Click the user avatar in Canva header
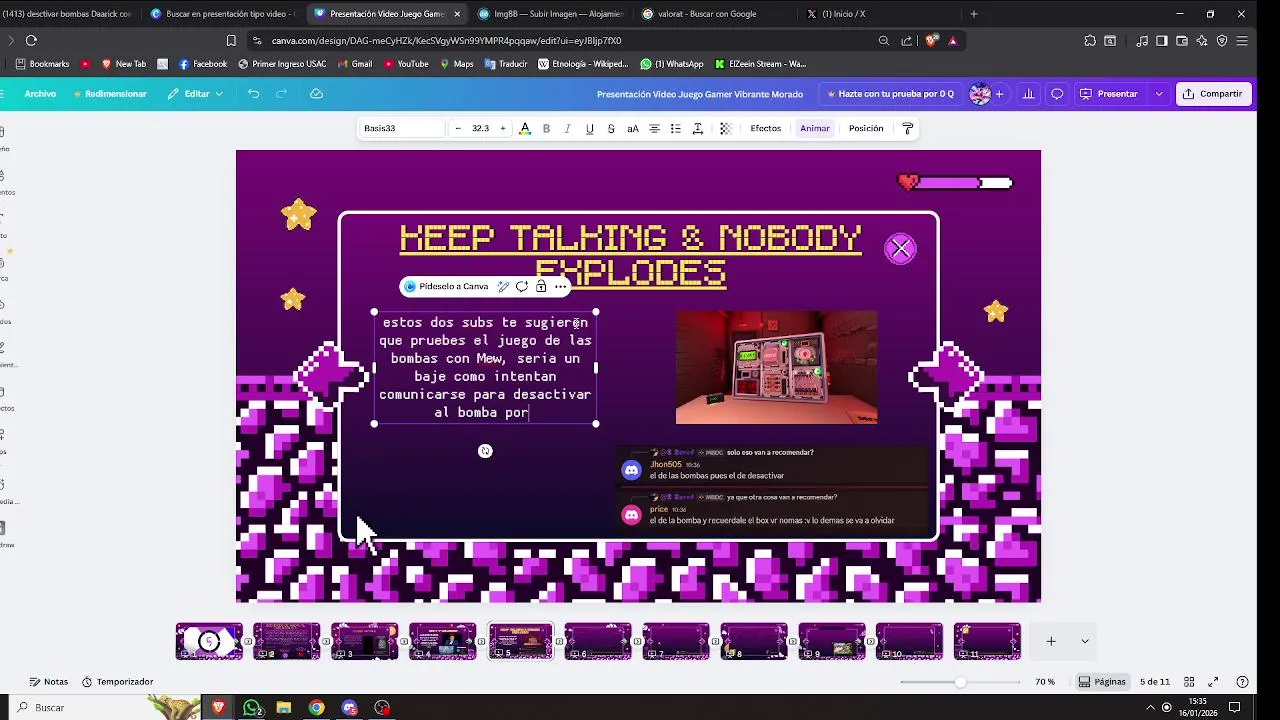The image size is (1280, 720). pos(980,94)
